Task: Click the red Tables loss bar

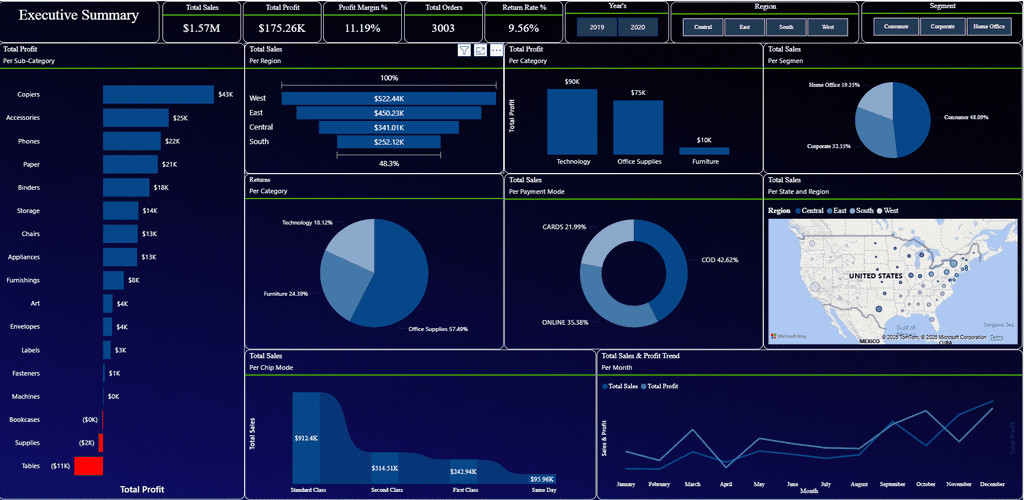Action: tap(88, 466)
